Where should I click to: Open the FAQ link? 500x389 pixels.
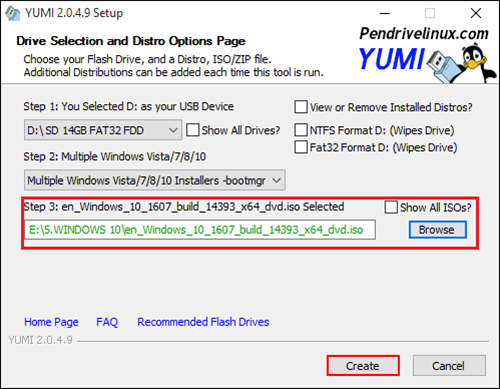pos(107,322)
